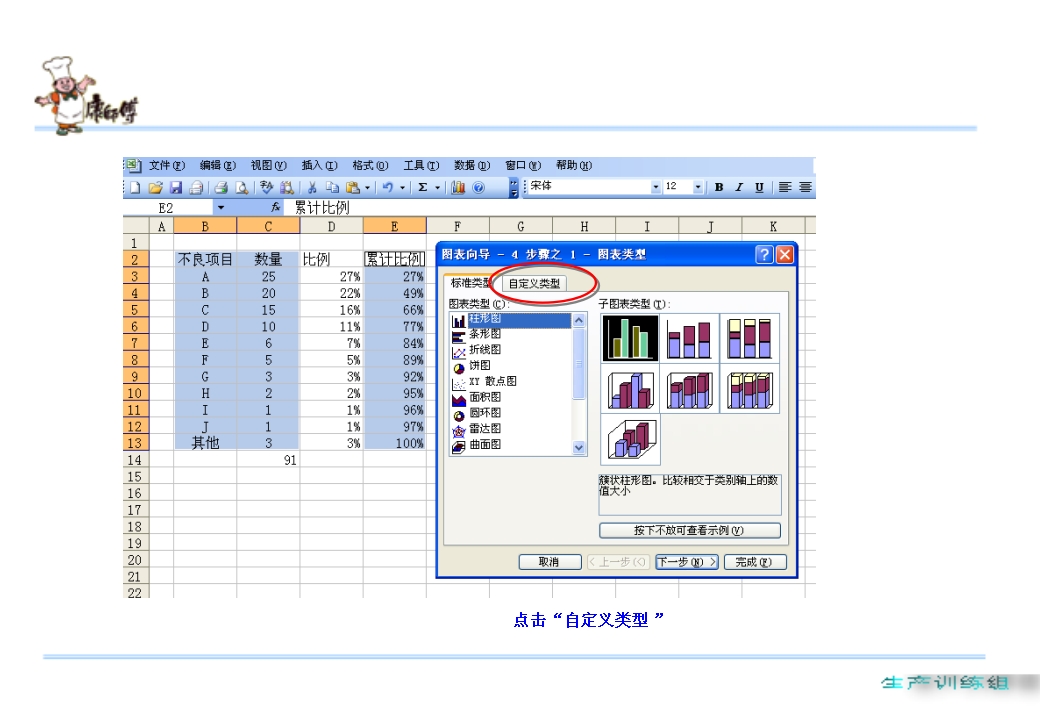
Task: Open the Name Box dropdown showing E2
Action: click(222, 207)
